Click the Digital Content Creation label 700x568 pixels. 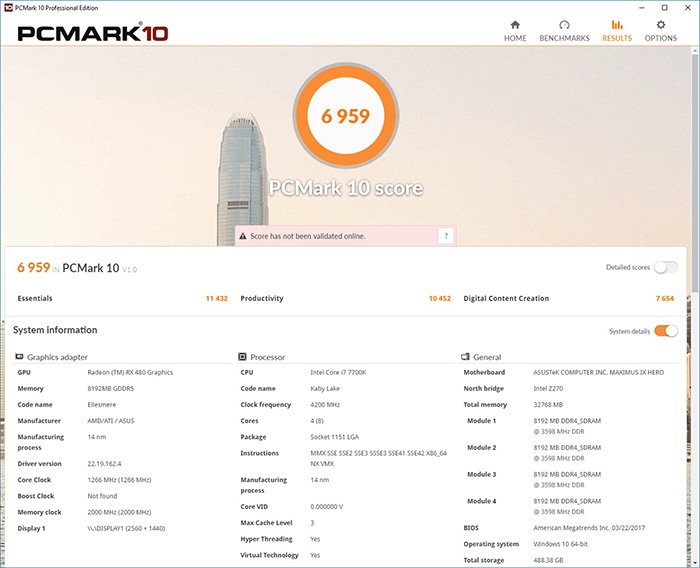pos(506,298)
